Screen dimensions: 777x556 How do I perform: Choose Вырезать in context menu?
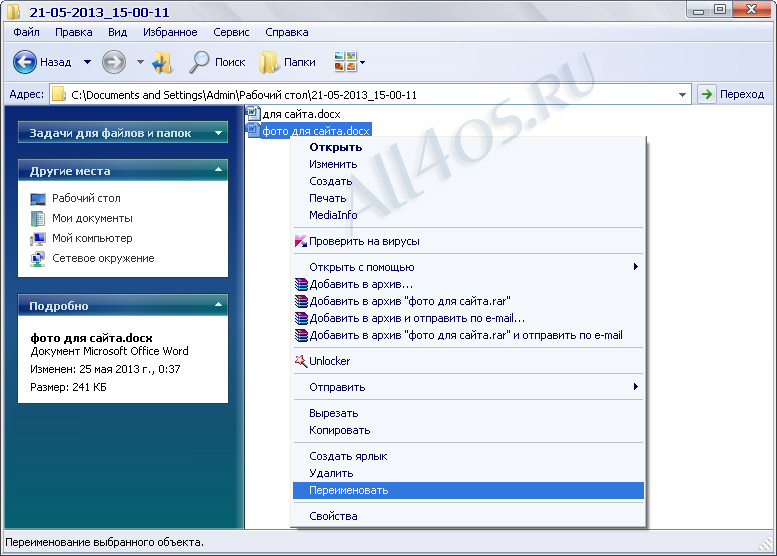tap(468, 413)
